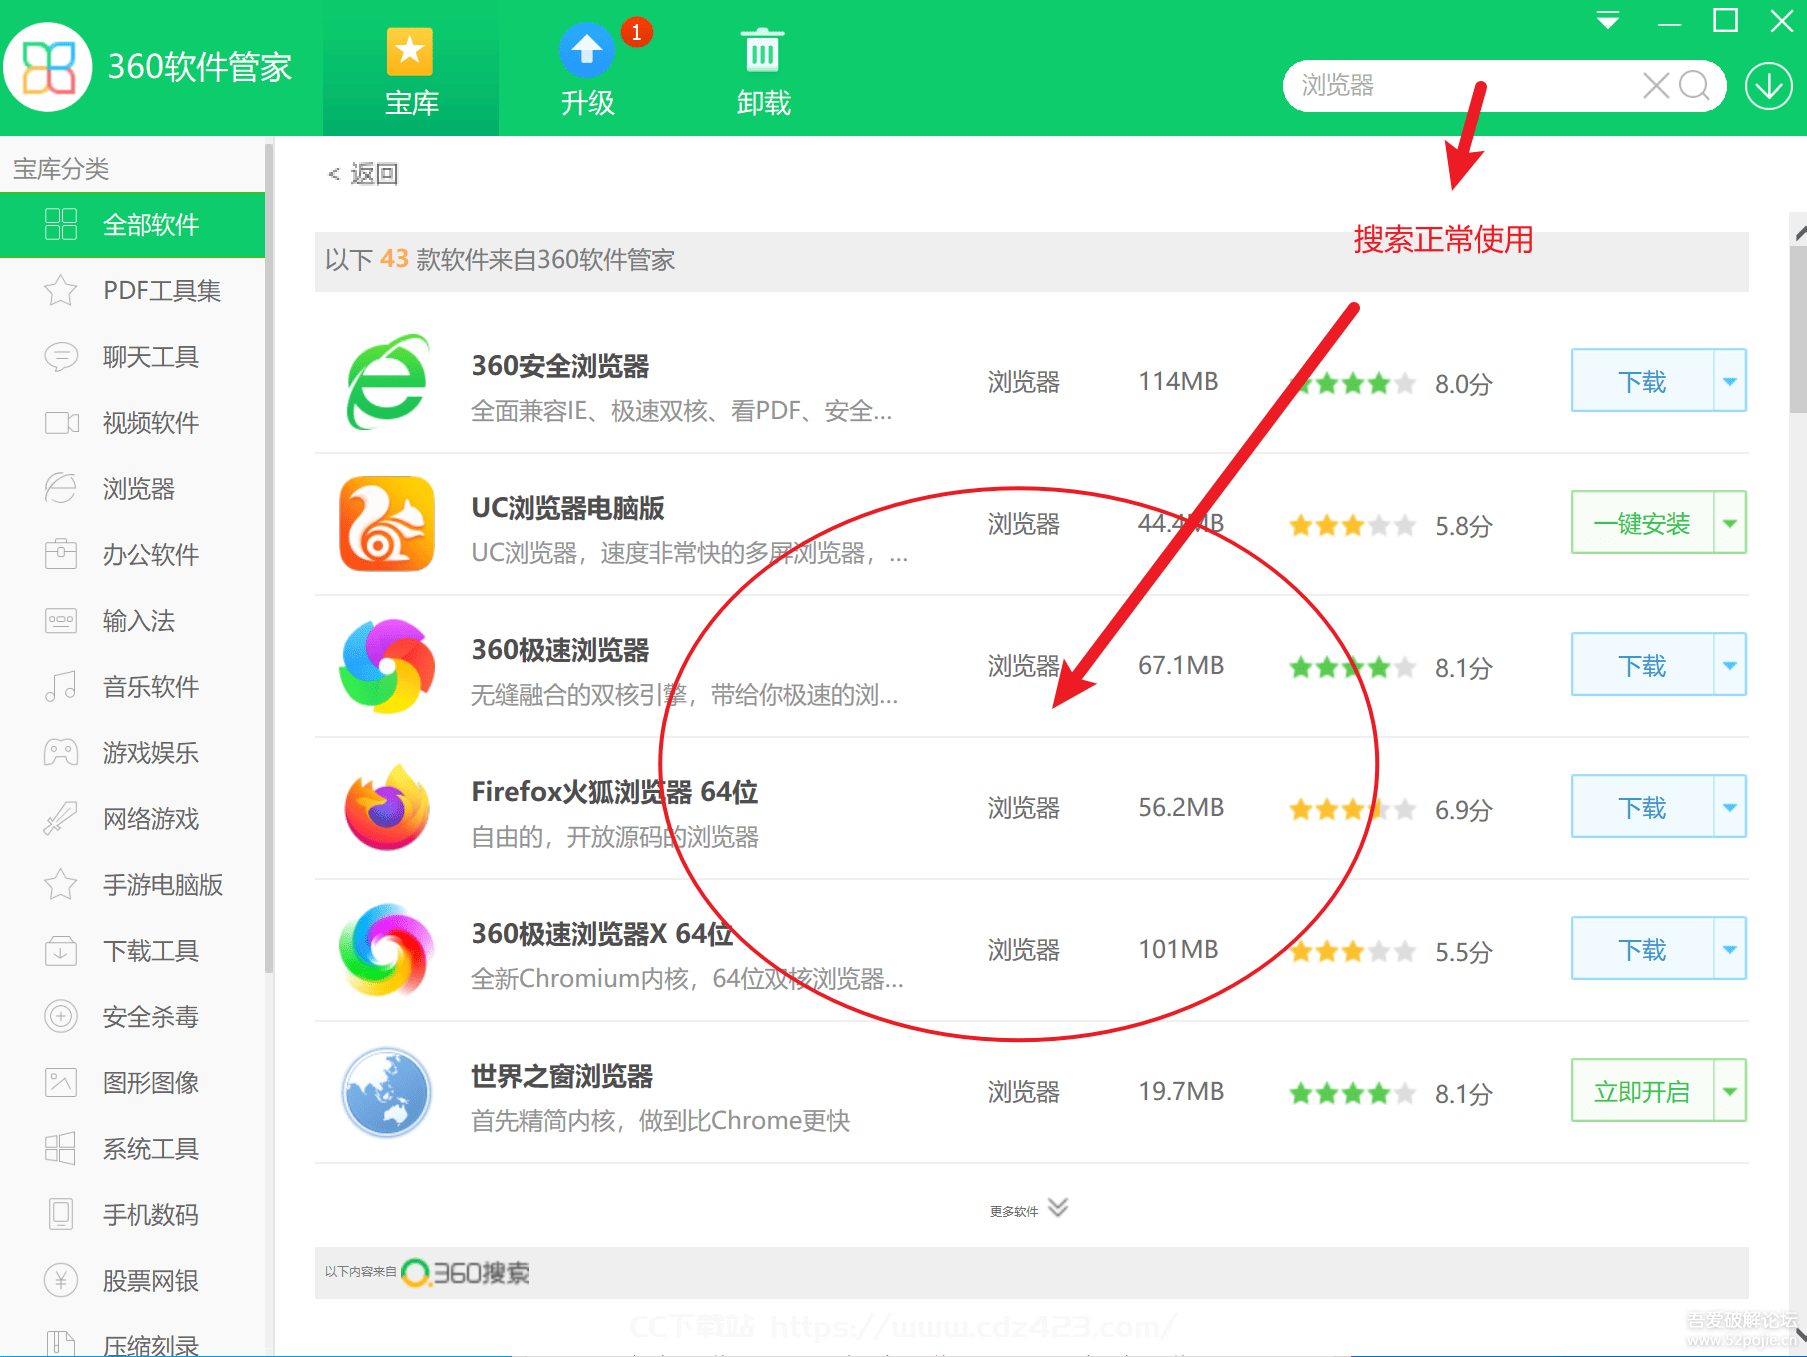Image resolution: width=1807 pixels, height=1357 pixels.
Task: Click 立即开启 for 世界之窗浏览器
Action: tap(1642, 1091)
